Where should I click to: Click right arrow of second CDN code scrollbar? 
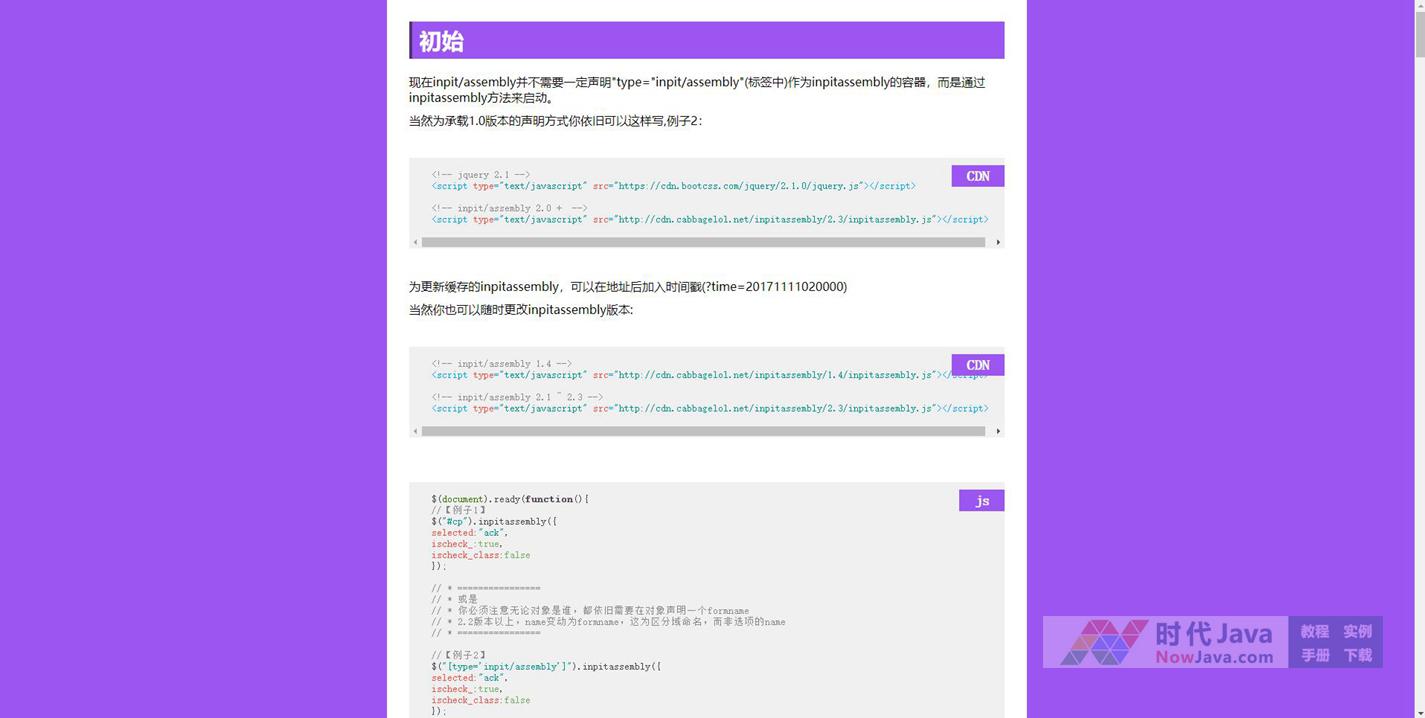pyautogui.click(x=998, y=431)
